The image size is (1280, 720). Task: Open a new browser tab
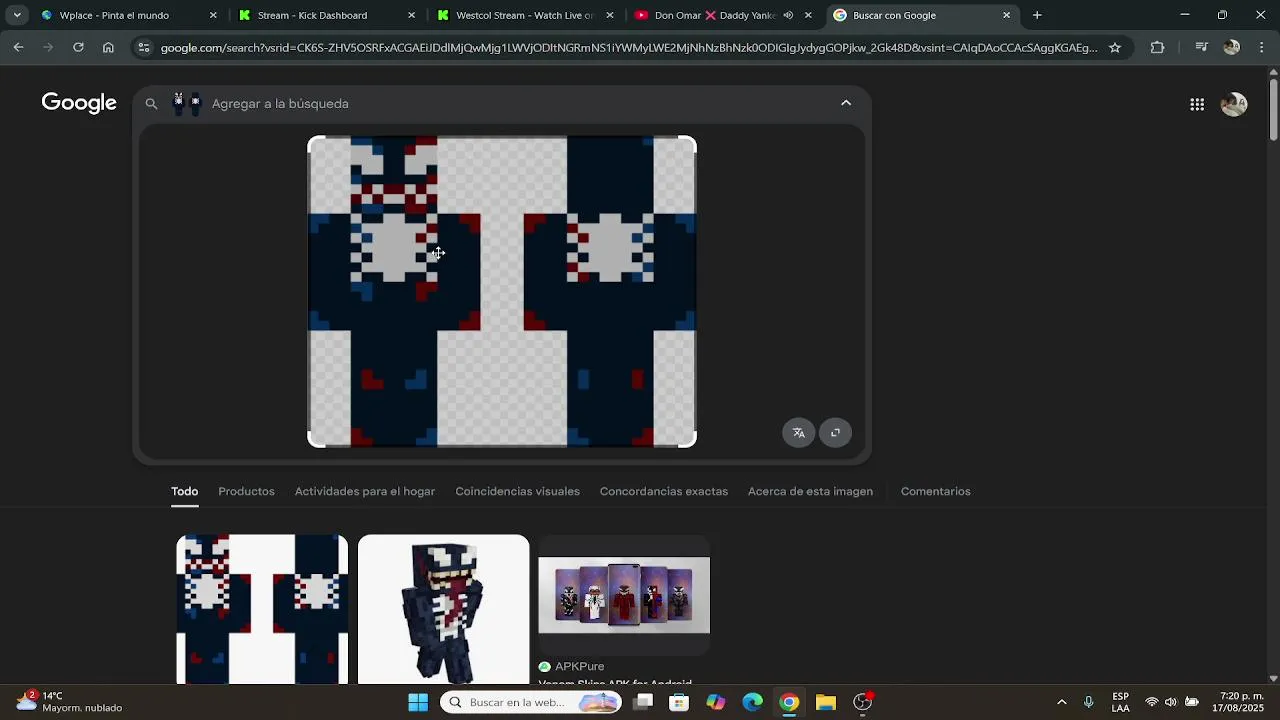pyautogui.click(x=1037, y=15)
